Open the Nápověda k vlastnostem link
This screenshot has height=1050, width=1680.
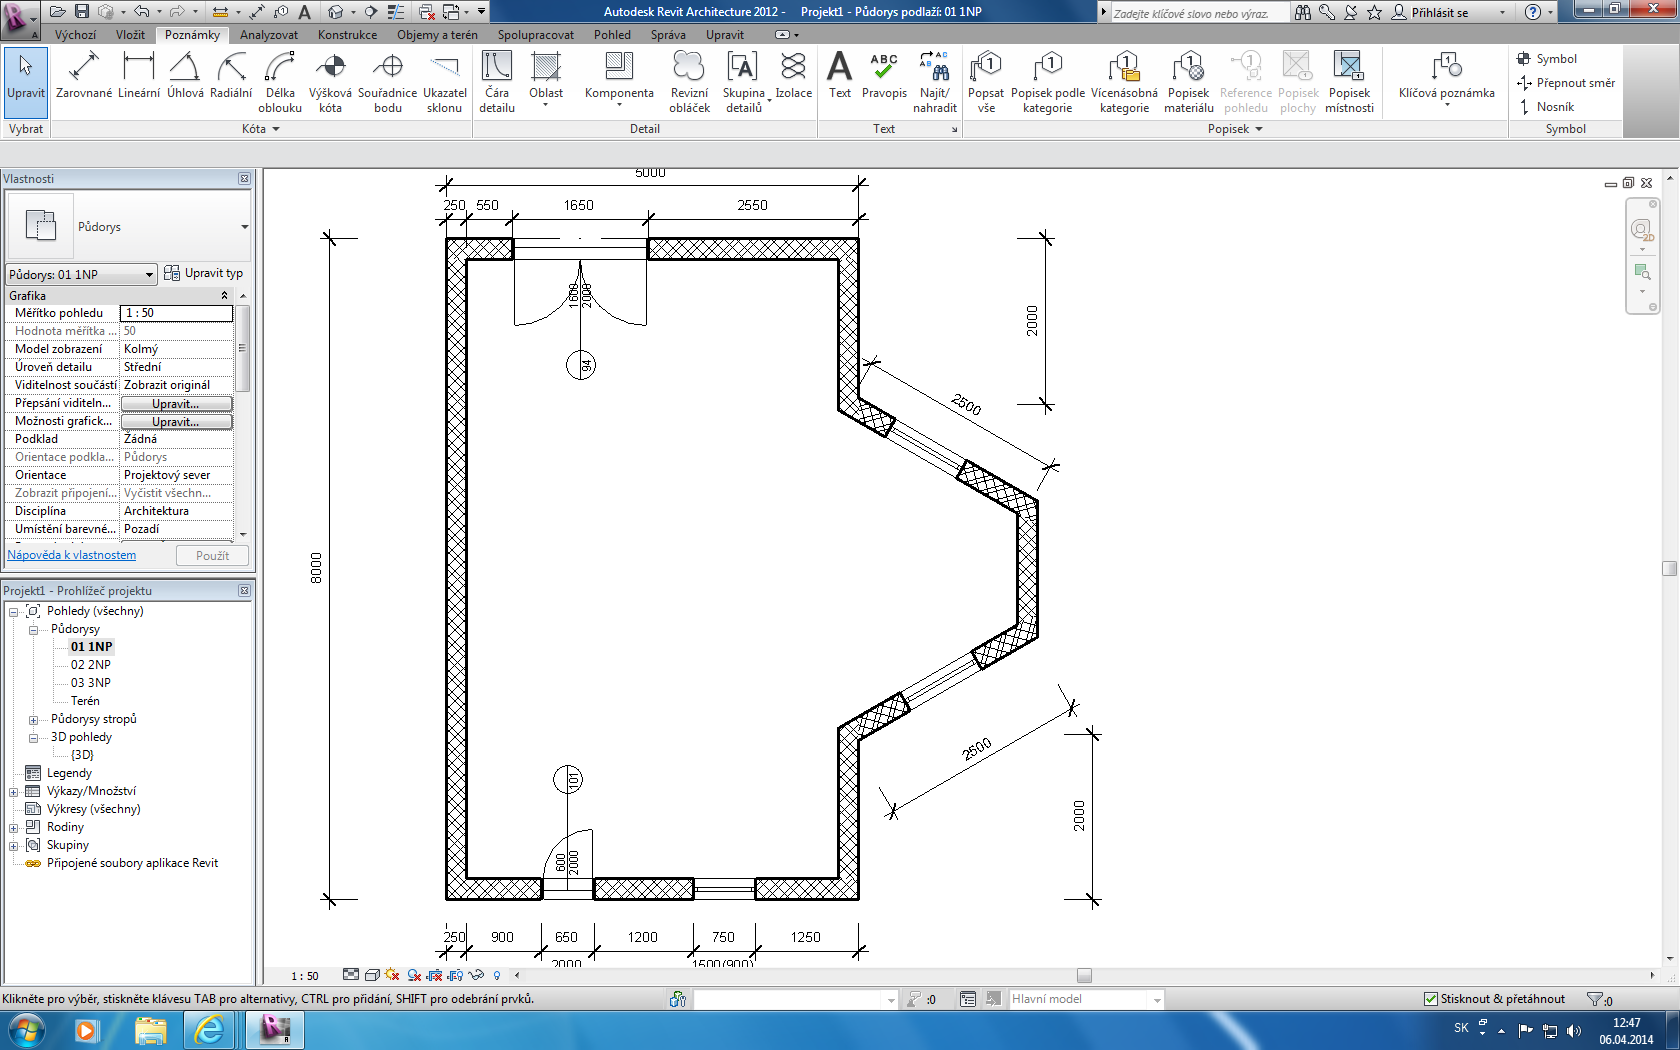click(x=72, y=555)
